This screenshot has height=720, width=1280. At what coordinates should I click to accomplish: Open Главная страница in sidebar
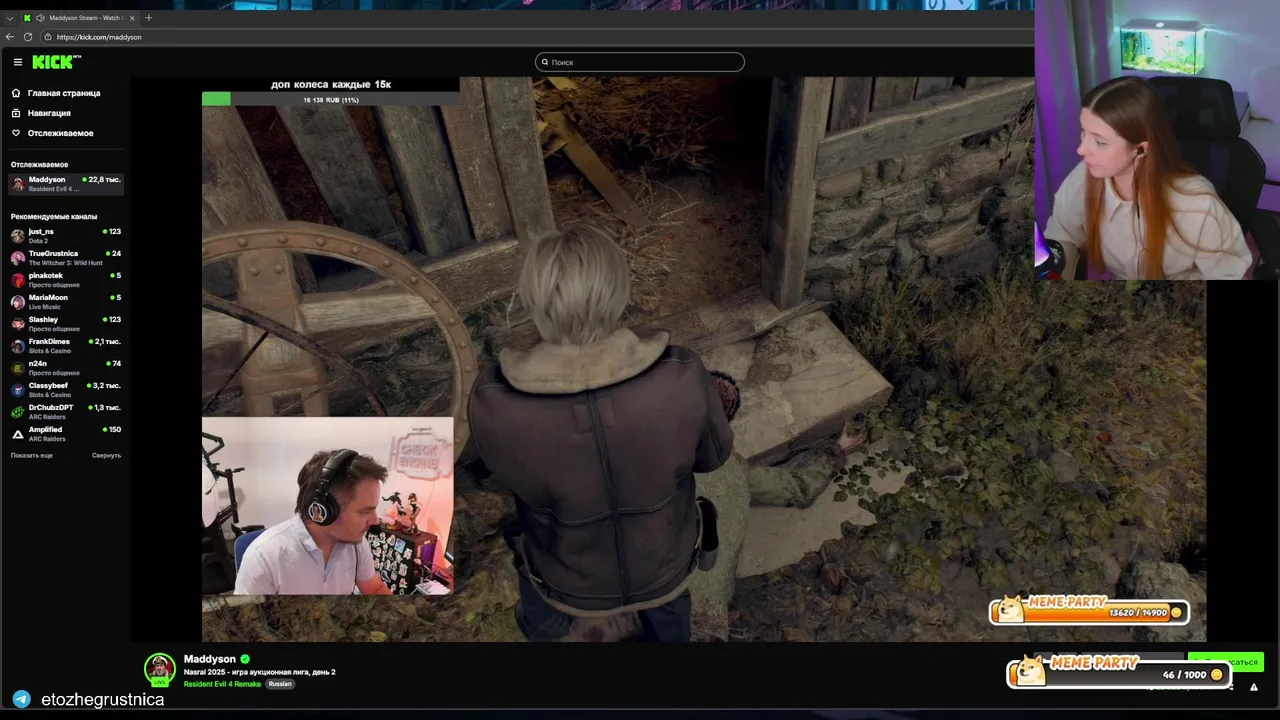[x=64, y=93]
